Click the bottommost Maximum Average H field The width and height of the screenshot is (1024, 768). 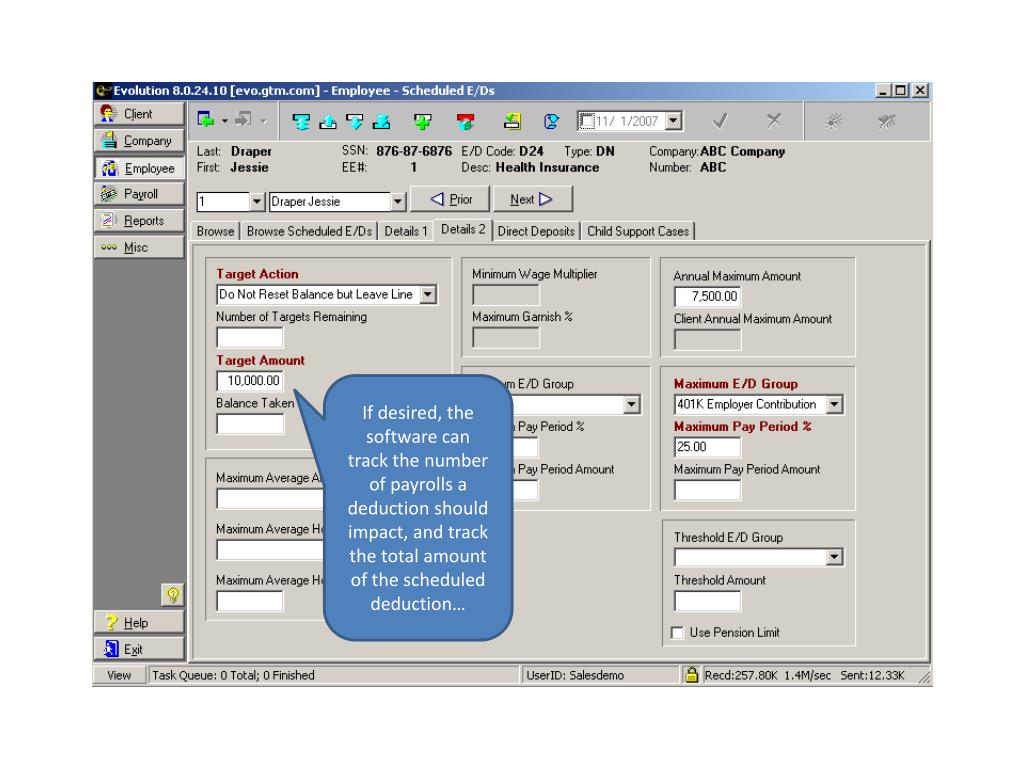(x=249, y=601)
